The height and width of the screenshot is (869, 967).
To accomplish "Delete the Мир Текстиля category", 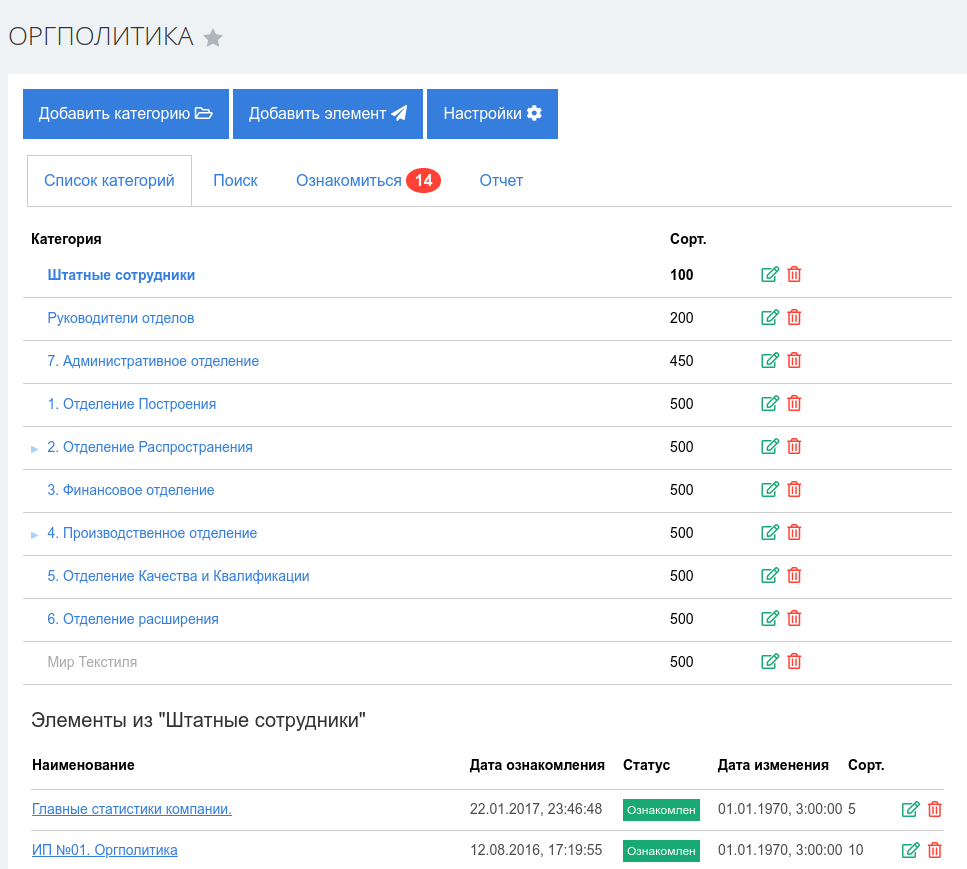I will tap(794, 662).
